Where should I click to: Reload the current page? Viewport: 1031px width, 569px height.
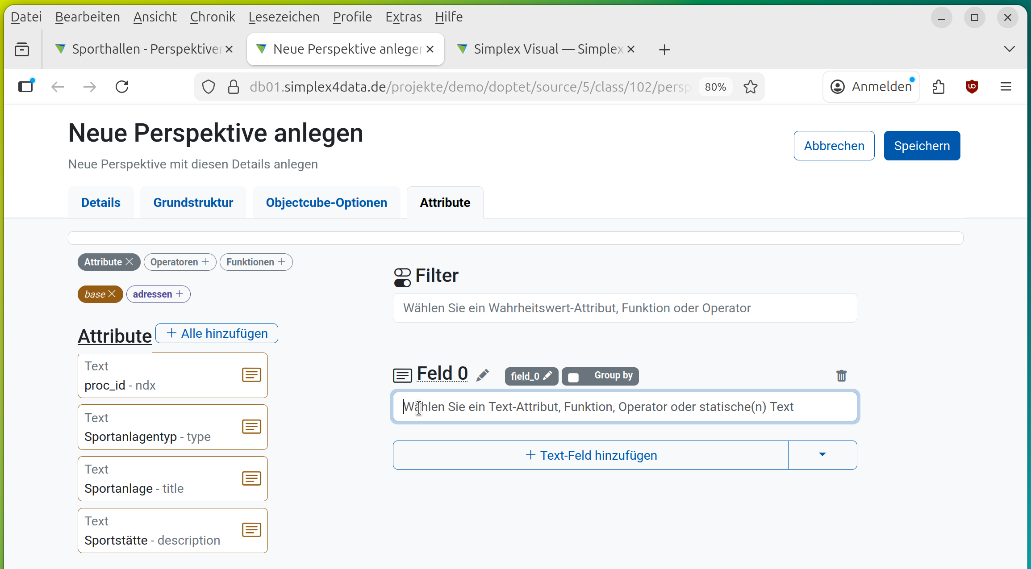122,87
